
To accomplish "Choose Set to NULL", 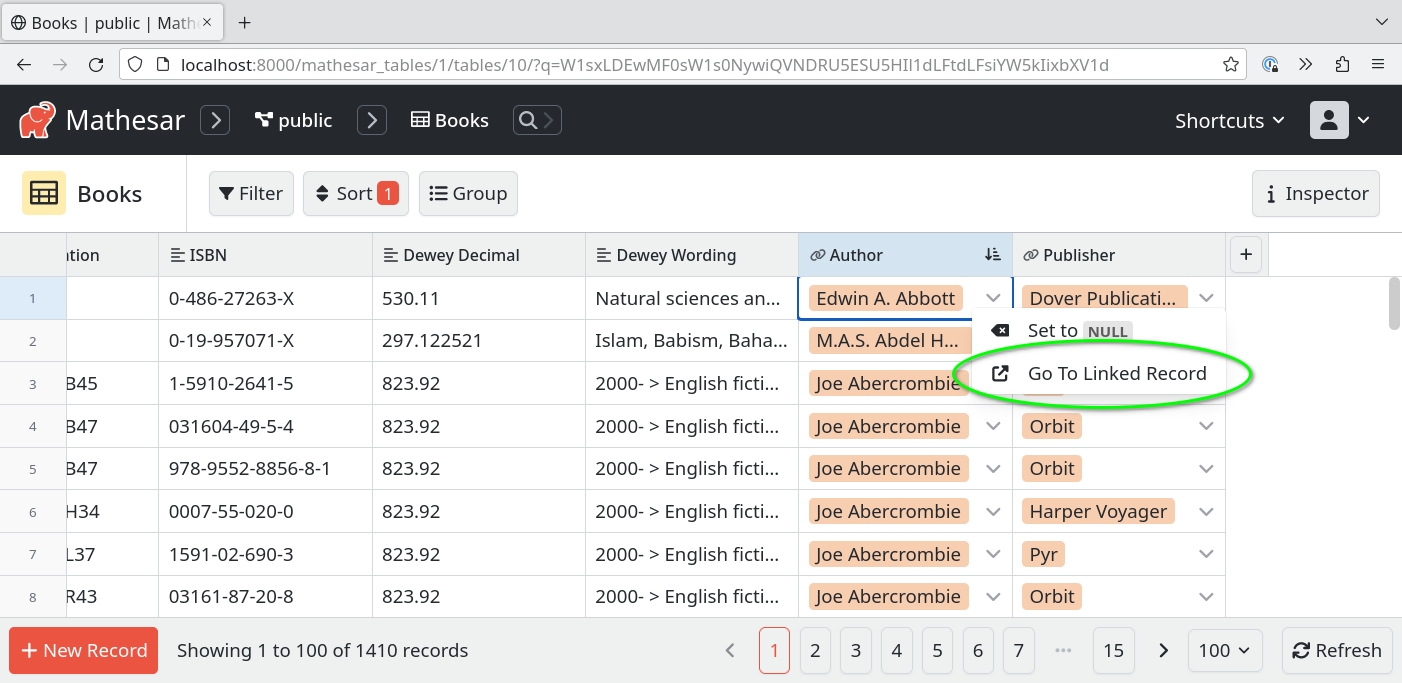I will pos(1077,330).
